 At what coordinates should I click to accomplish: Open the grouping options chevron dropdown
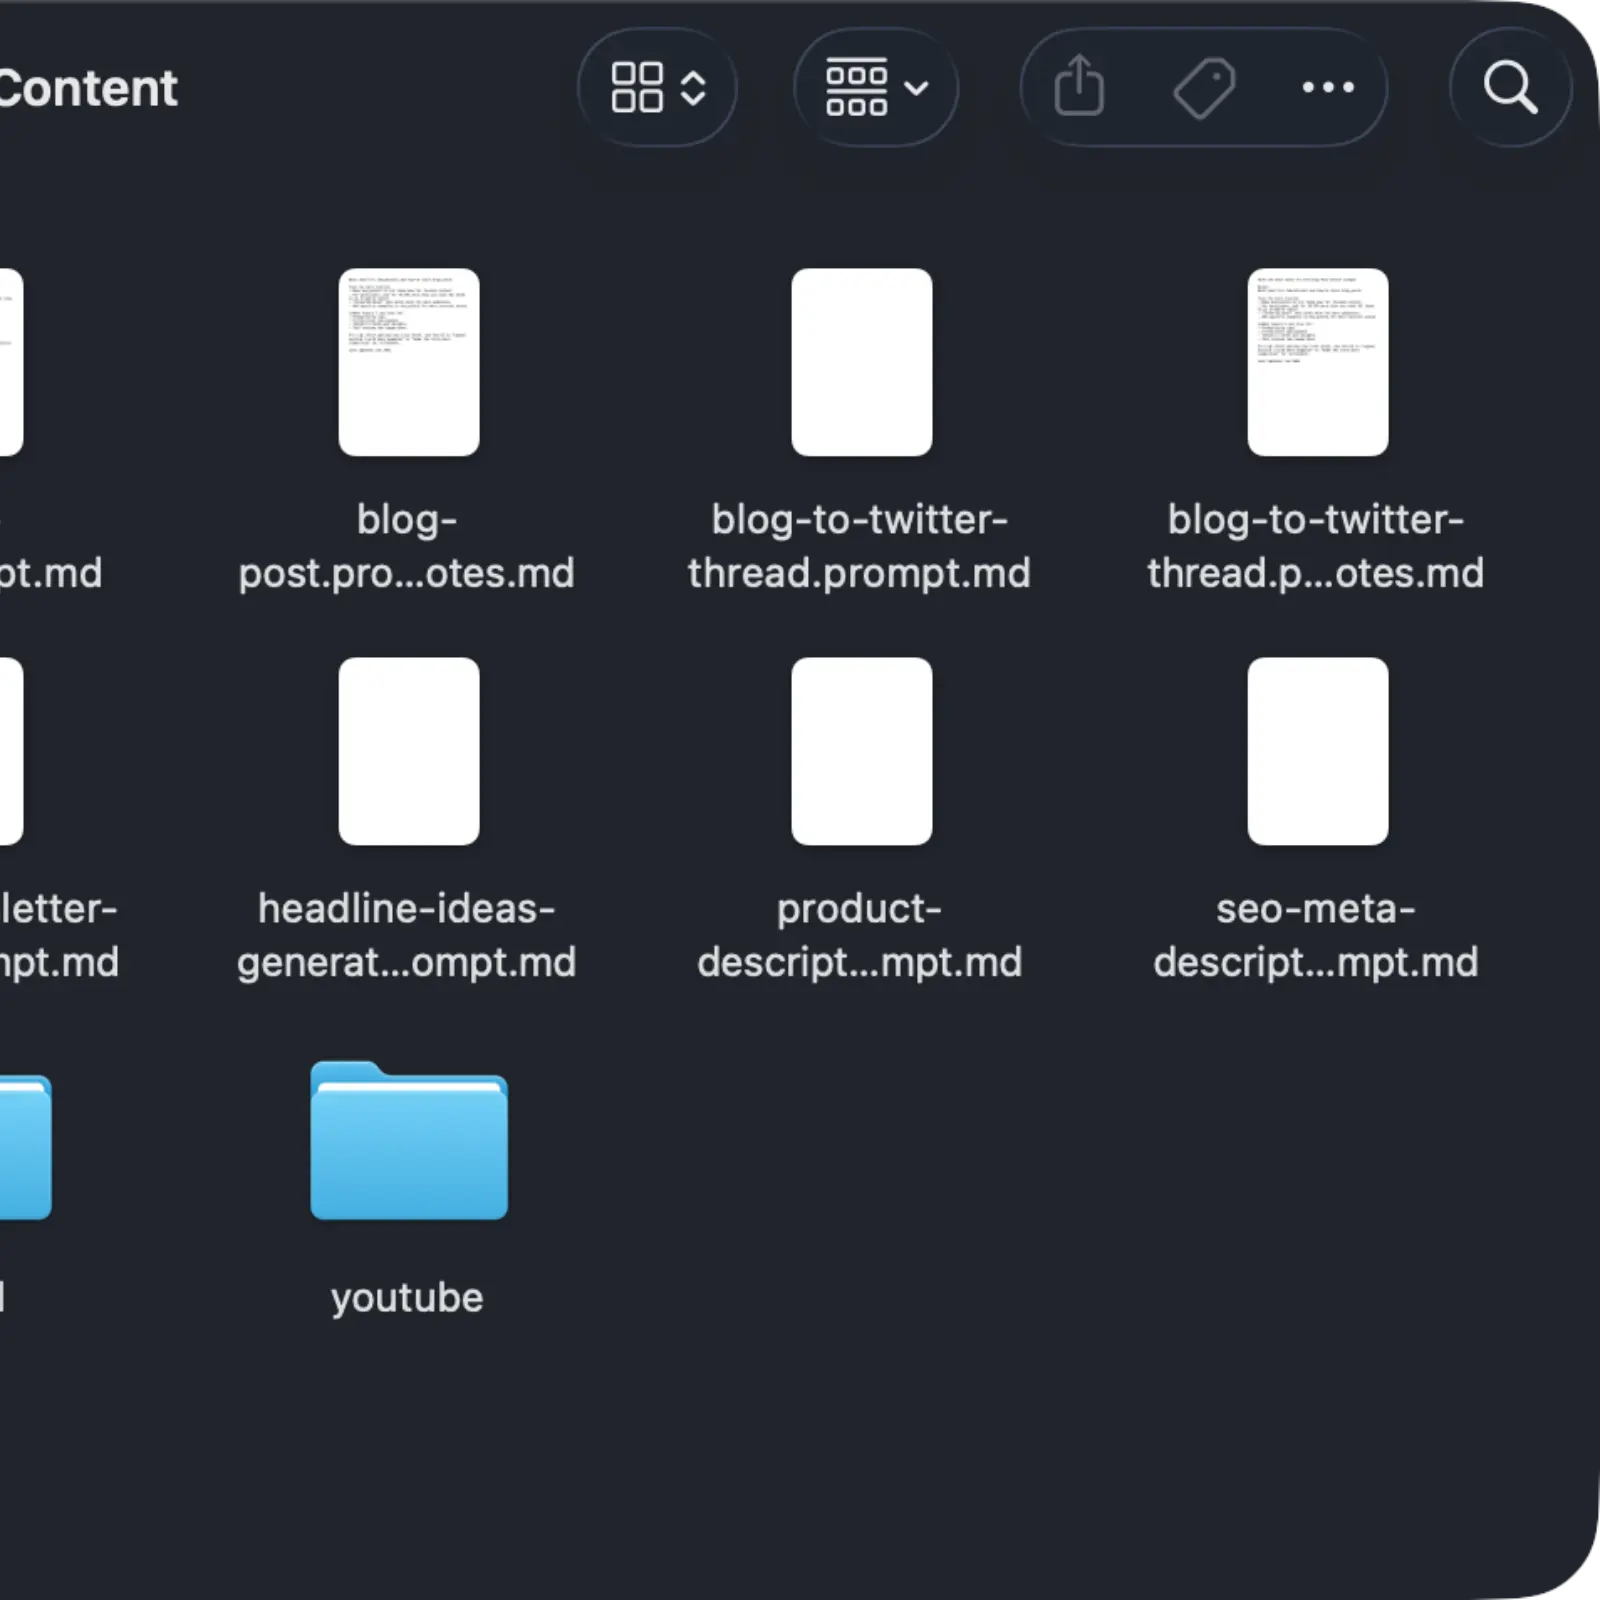tap(917, 87)
